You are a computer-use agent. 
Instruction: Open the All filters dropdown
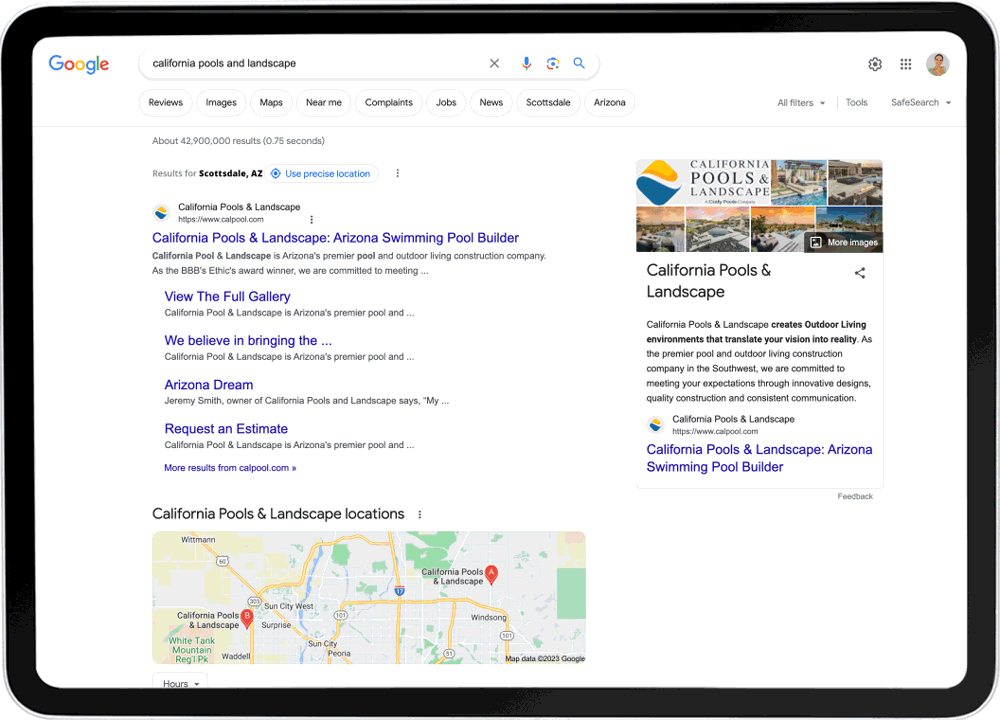800,103
